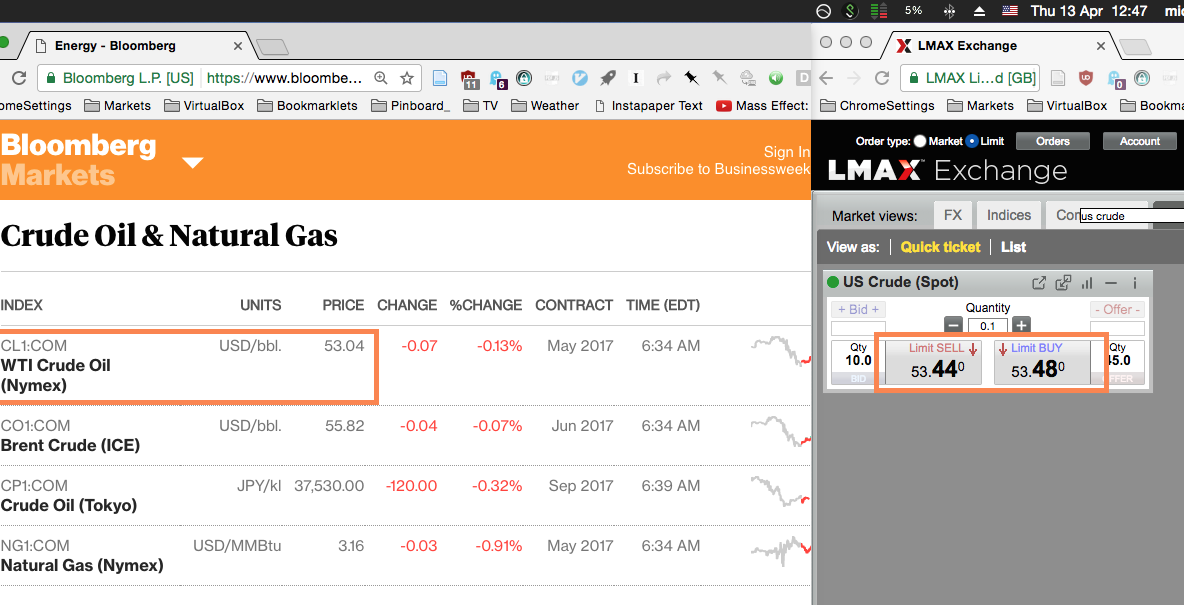Click the uBlock Origin extension icon
The image size is (1184, 605).
click(1086, 78)
